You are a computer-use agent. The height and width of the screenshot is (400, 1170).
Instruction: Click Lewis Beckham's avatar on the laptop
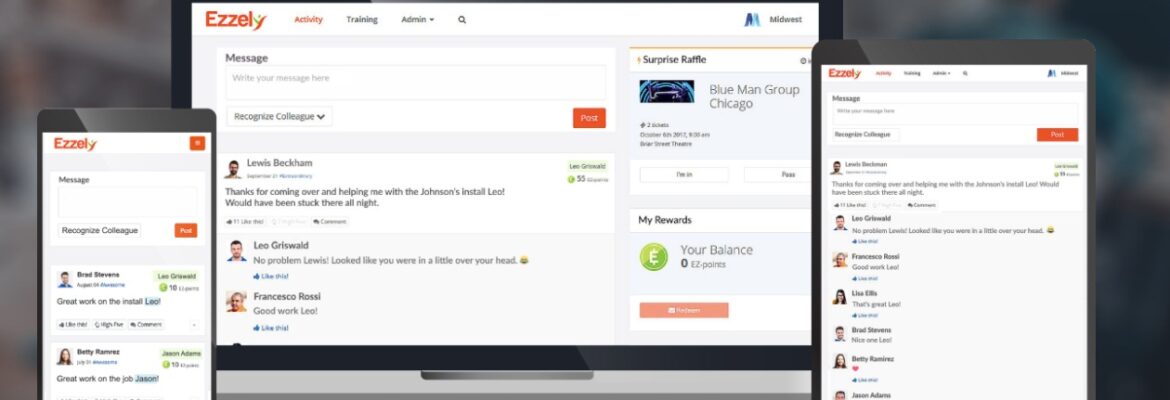coord(234,169)
